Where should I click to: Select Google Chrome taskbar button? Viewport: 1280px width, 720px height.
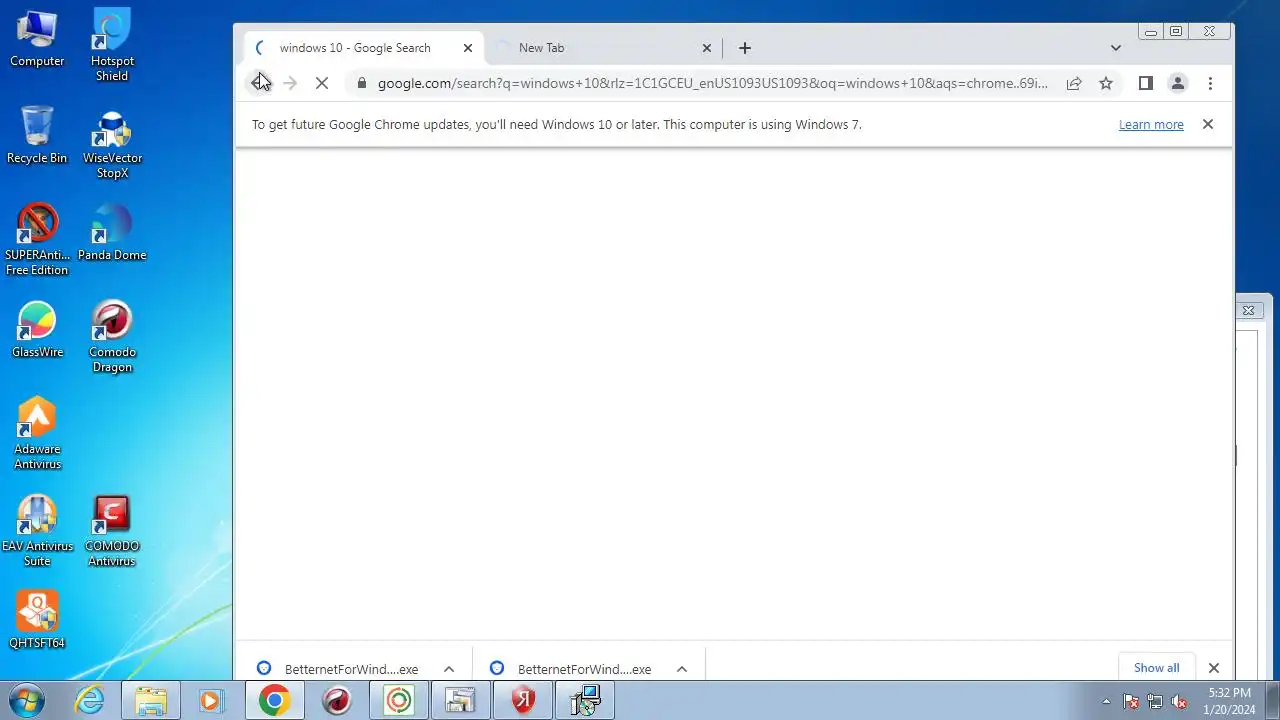tap(275, 701)
